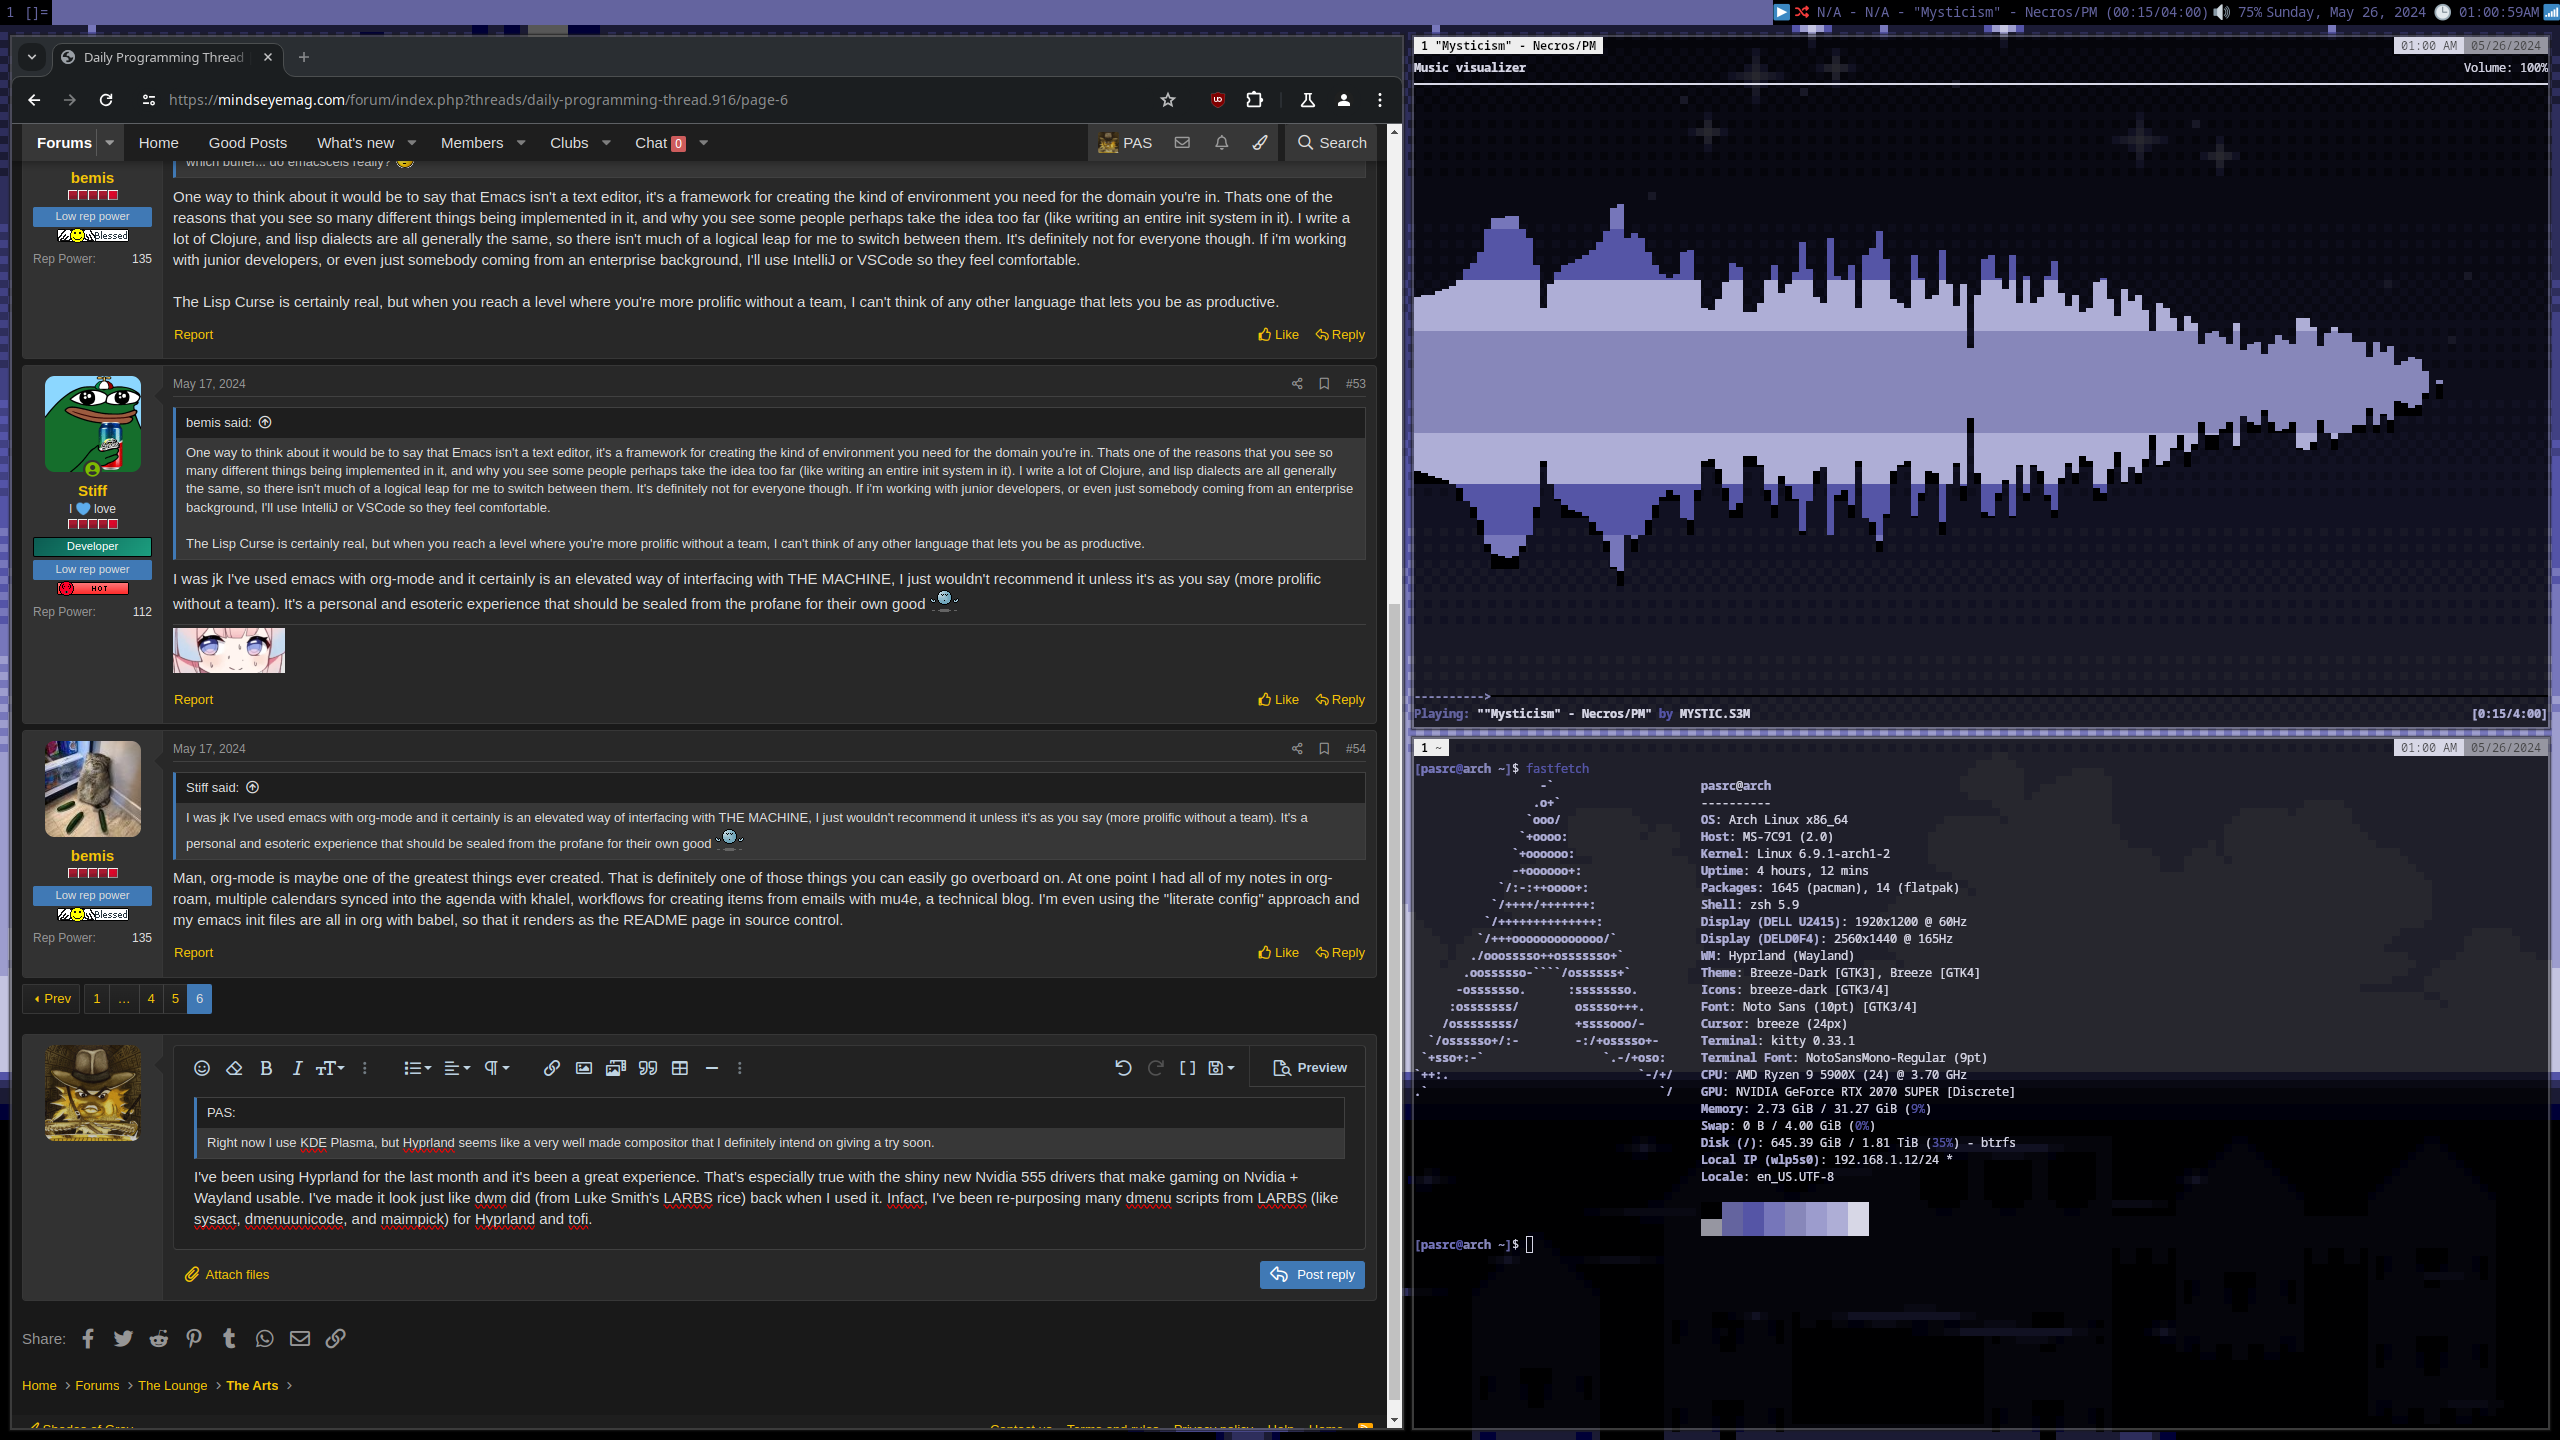The width and height of the screenshot is (2560, 1440).
Task: Go to the Home nav item
Action: [x=158, y=143]
